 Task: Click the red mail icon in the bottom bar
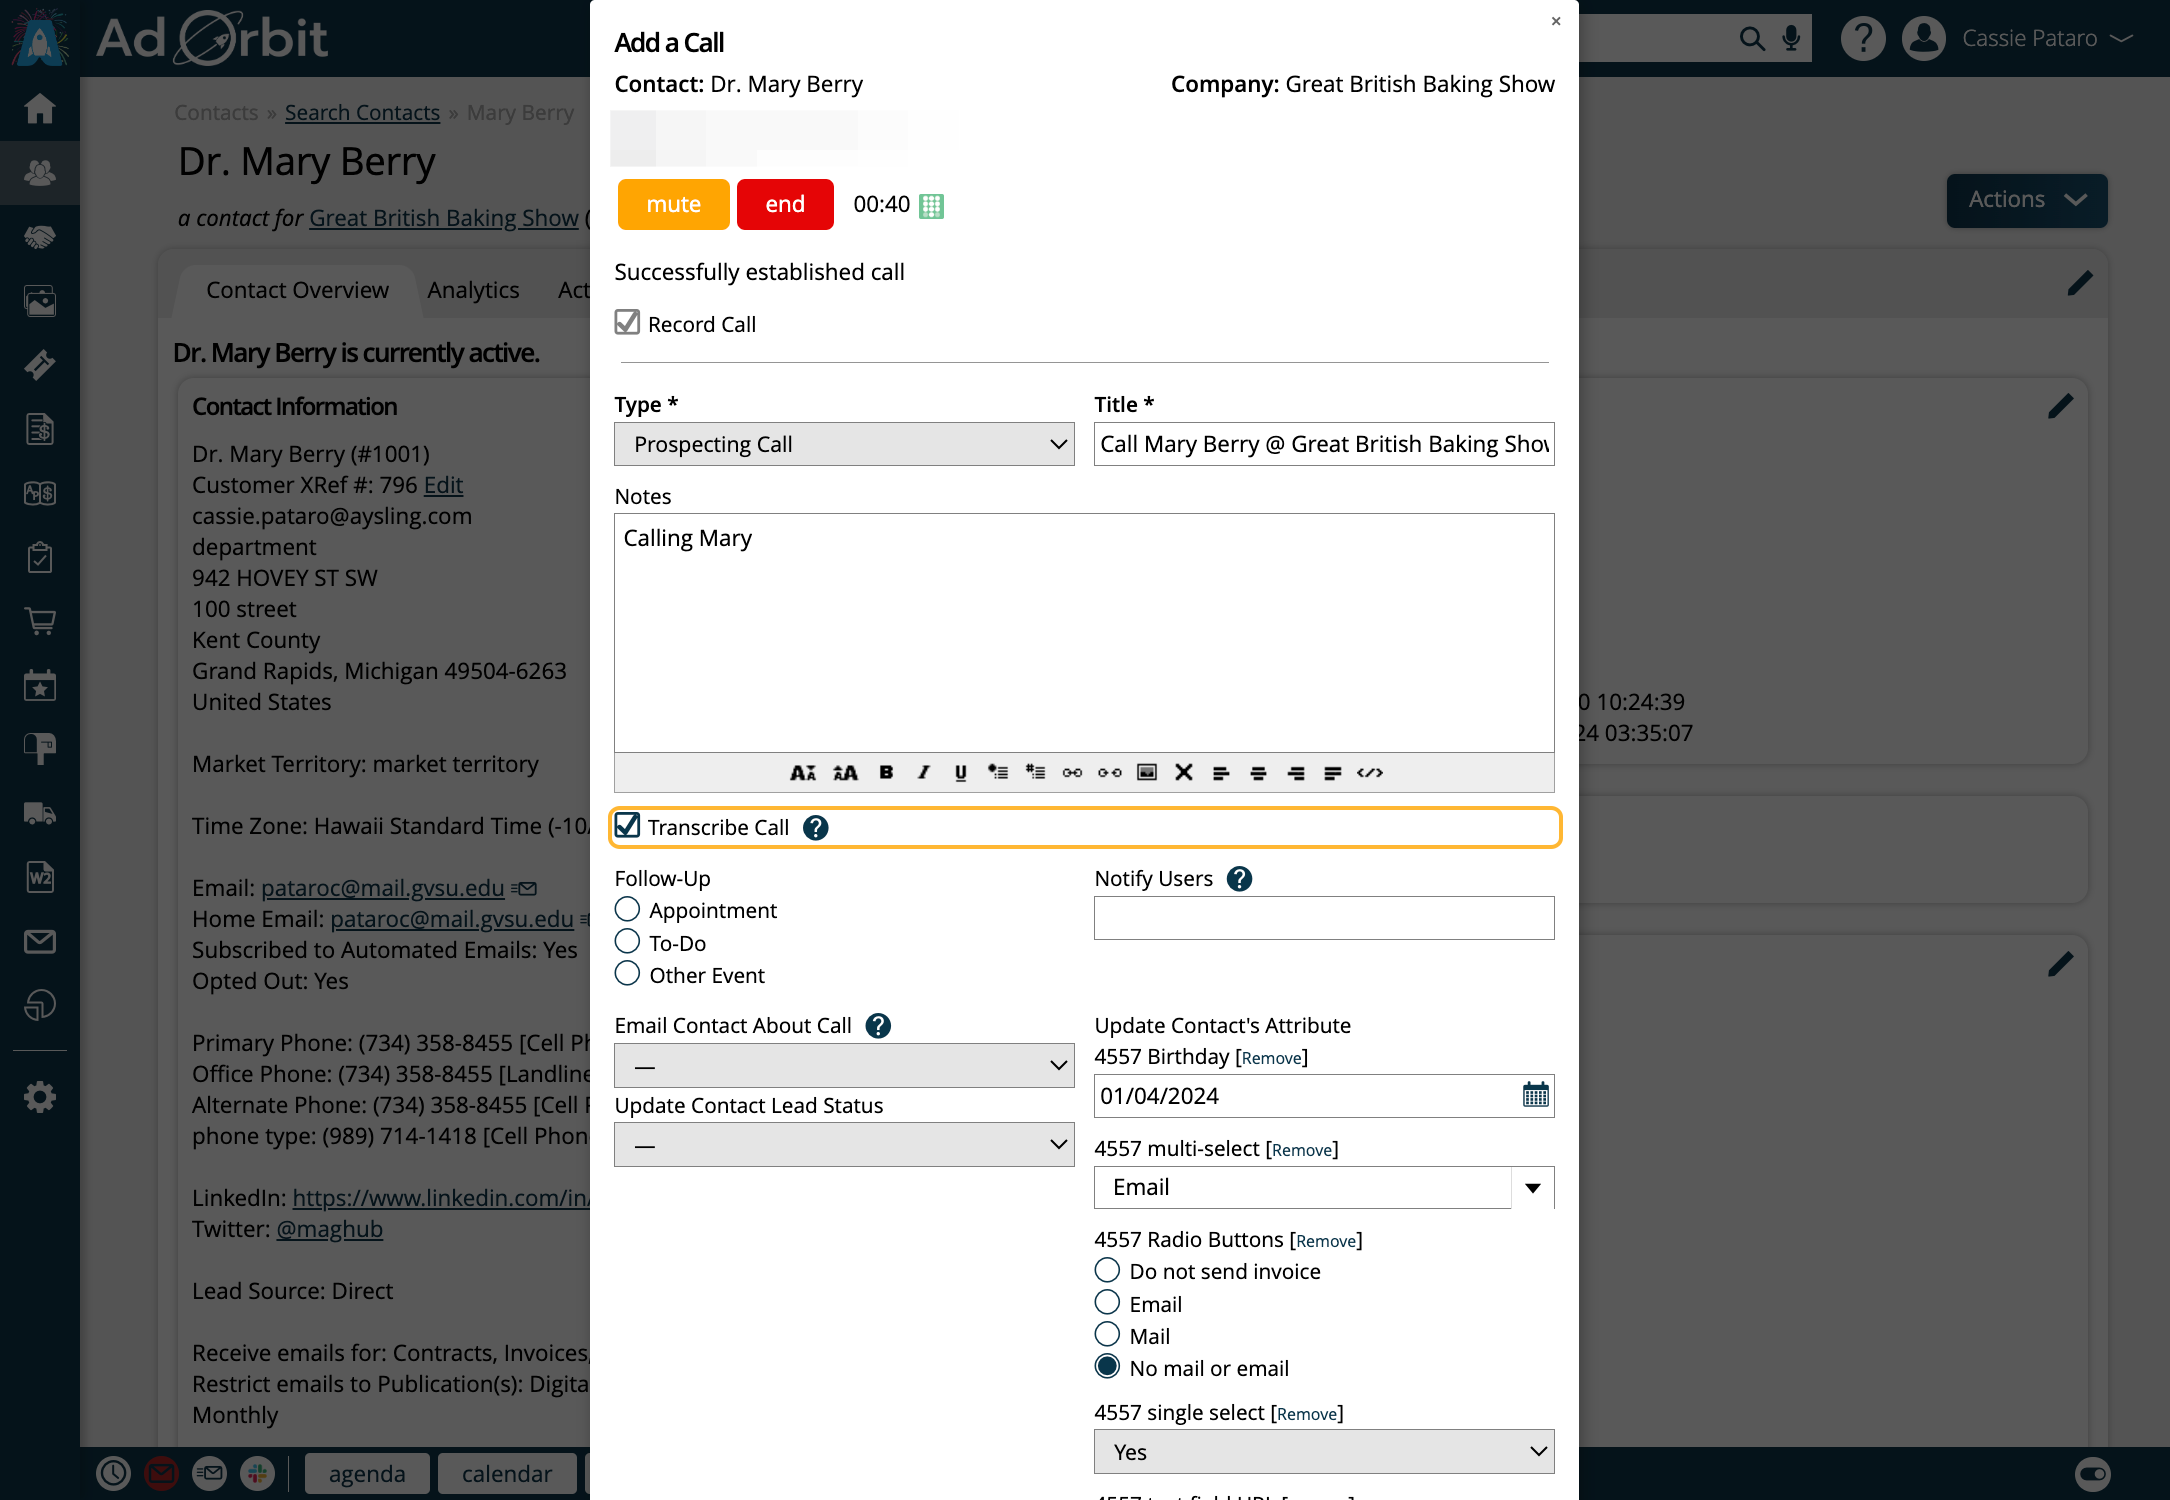coord(161,1473)
